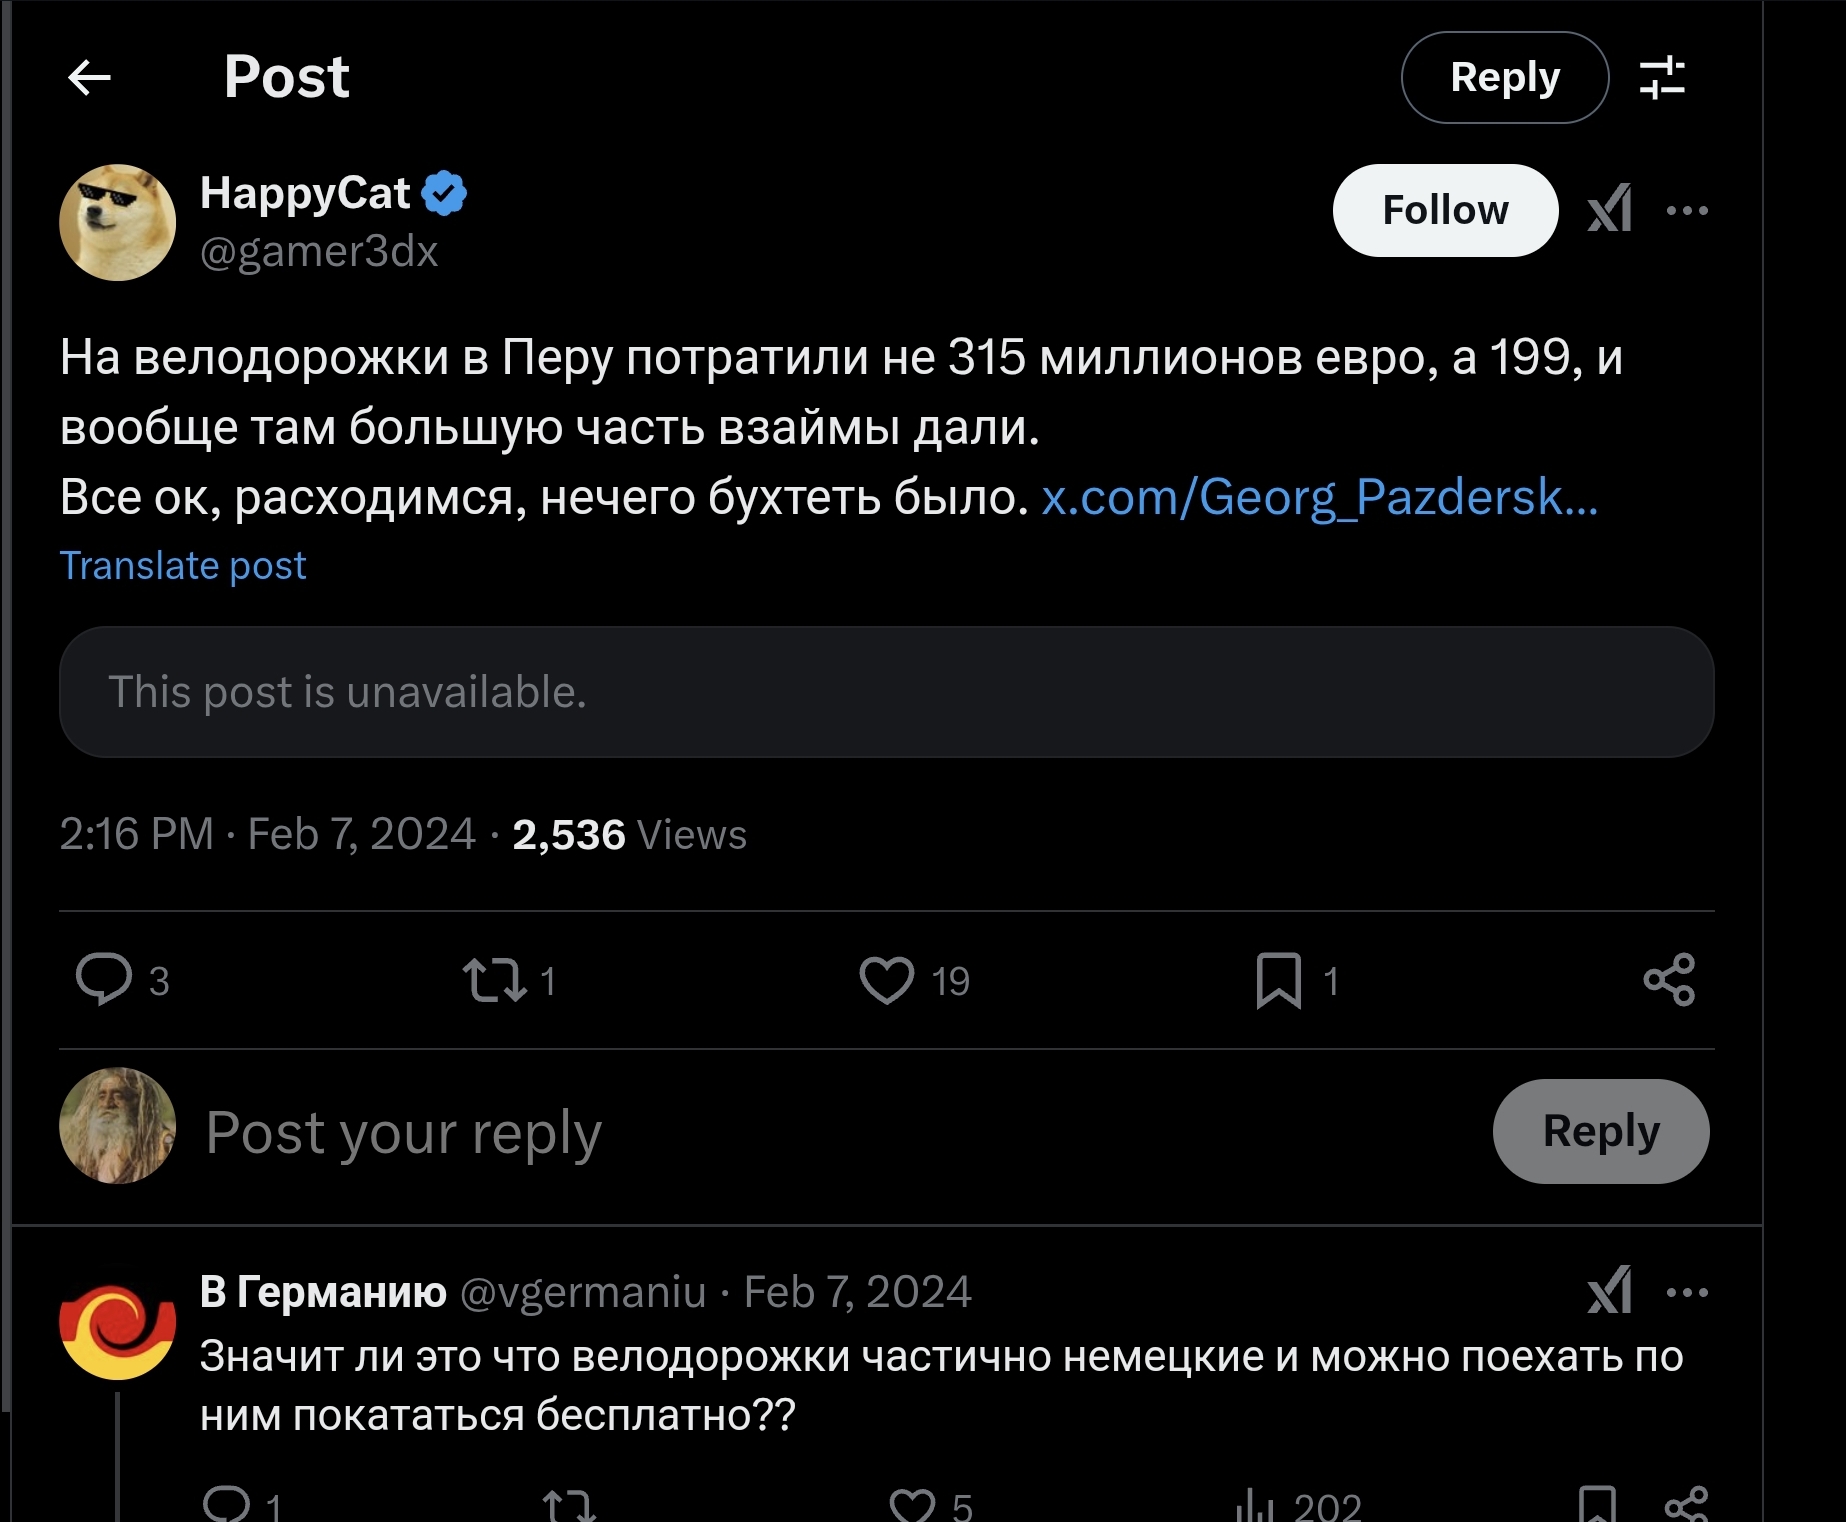Open the x.com/Georg_Pazdersk link
This screenshot has height=1522, width=1846.
(1320, 497)
